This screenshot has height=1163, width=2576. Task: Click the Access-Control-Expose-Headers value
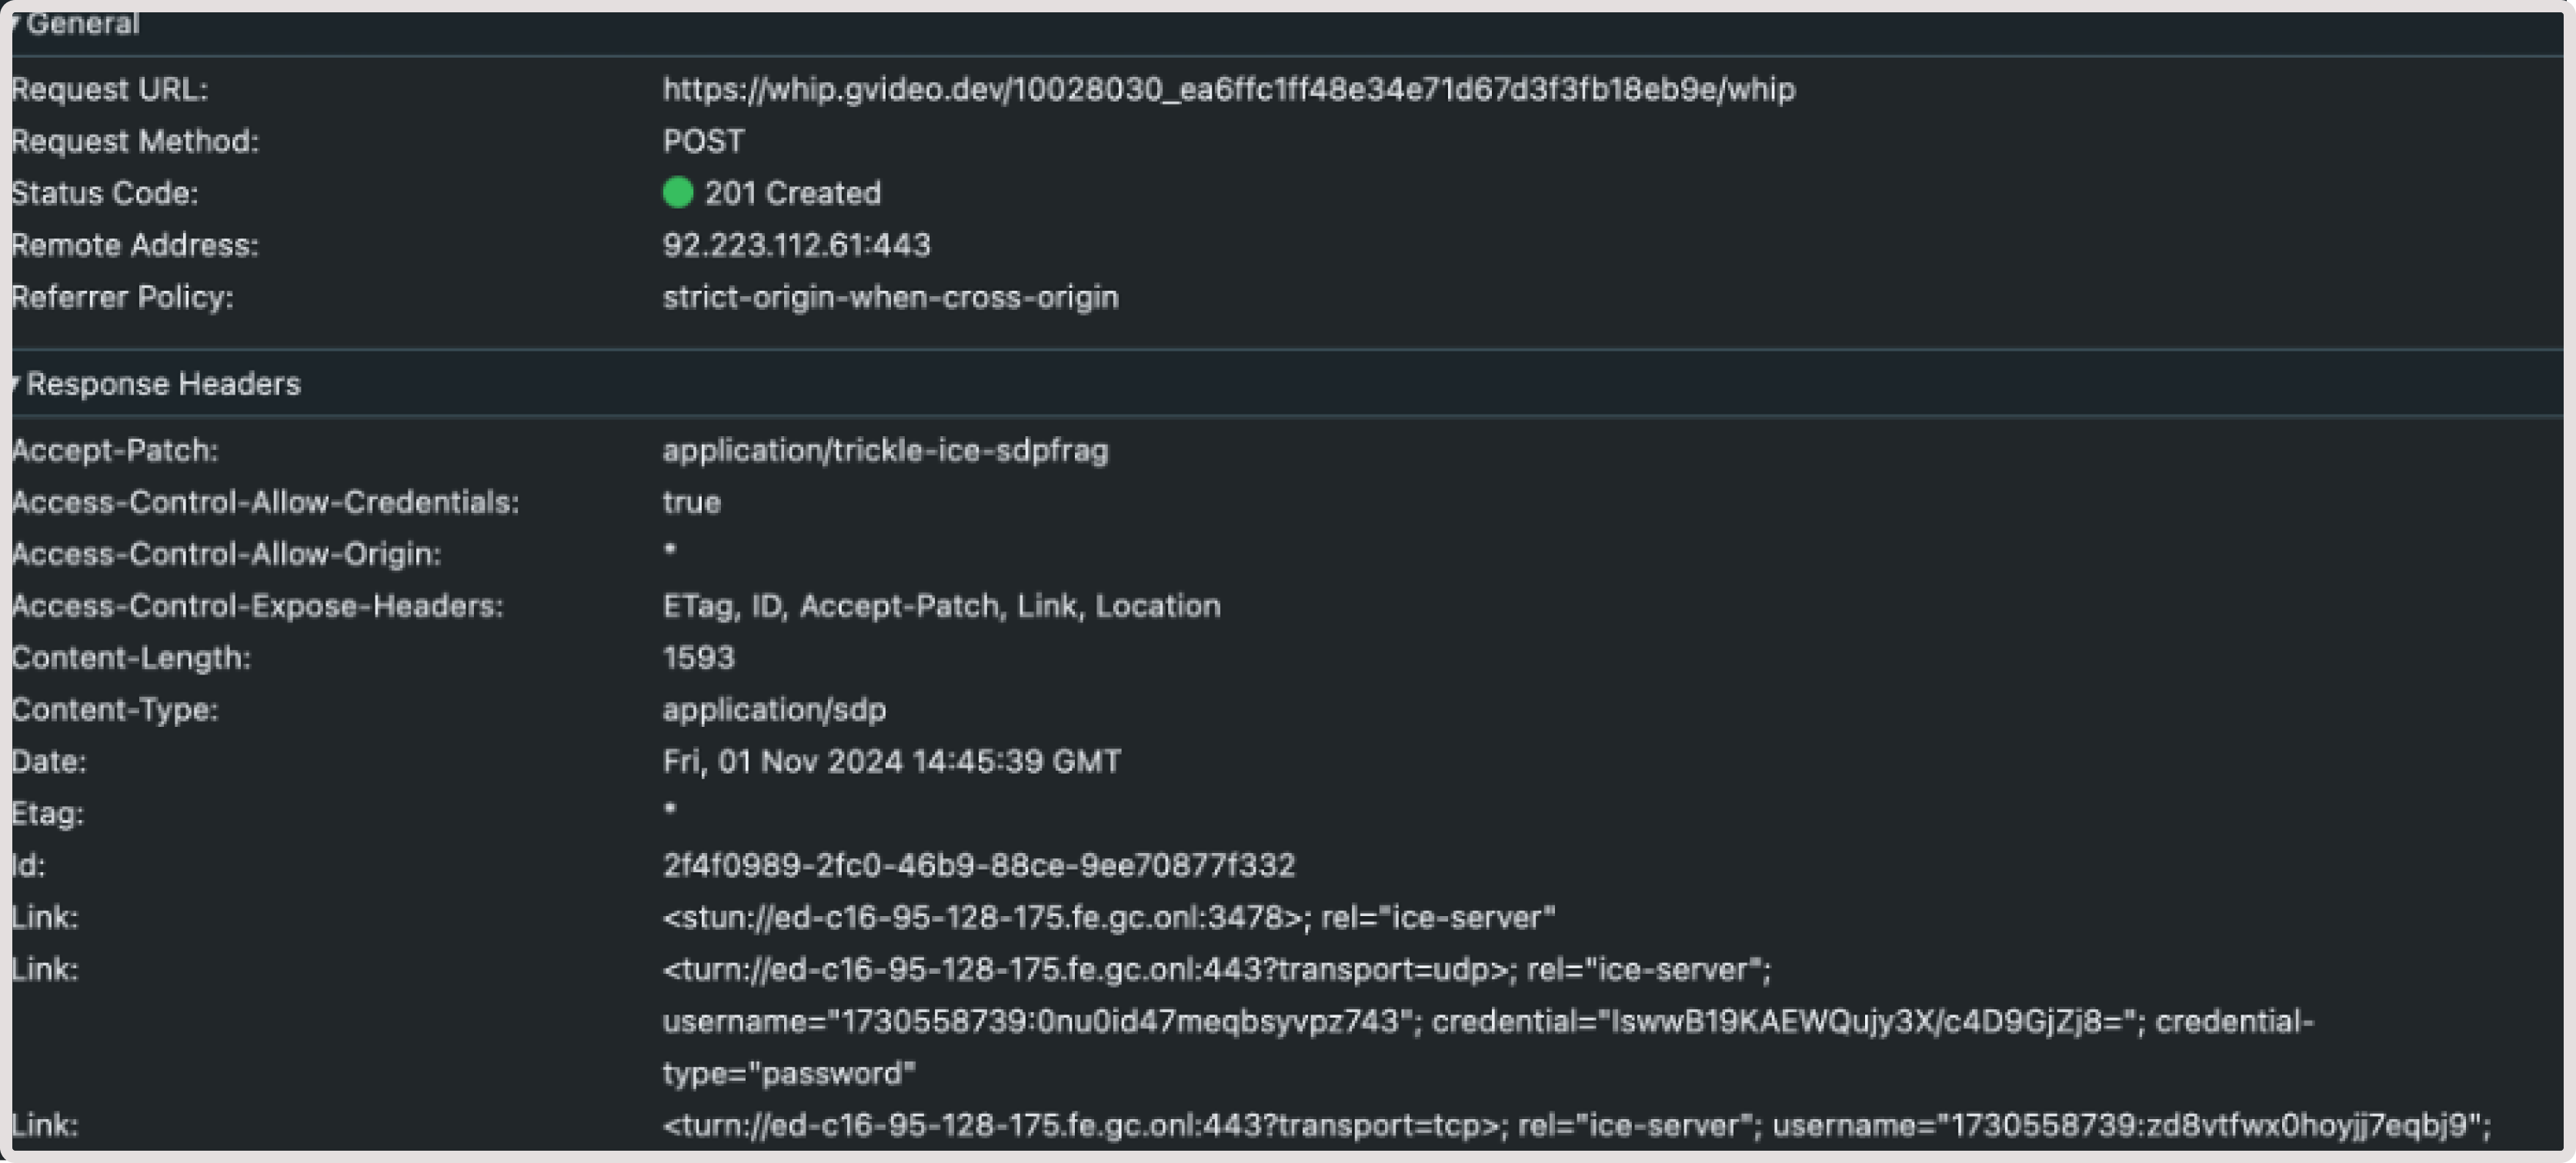(x=941, y=605)
